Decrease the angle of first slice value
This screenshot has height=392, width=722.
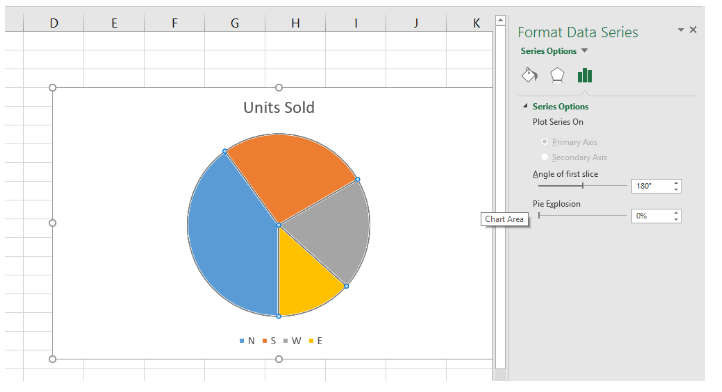click(x=676, y=189)
